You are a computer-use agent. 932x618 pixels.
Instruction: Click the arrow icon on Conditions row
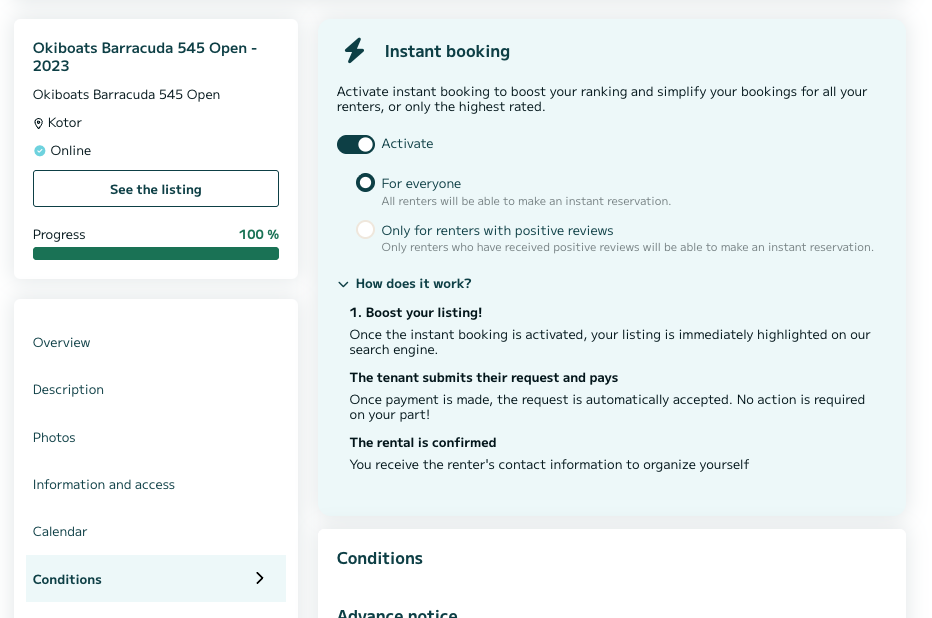point(260,578)
